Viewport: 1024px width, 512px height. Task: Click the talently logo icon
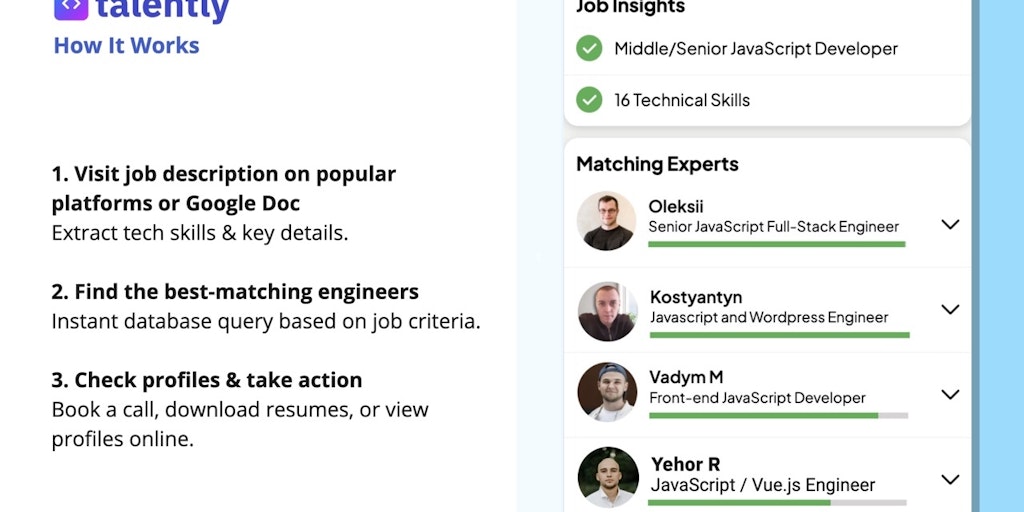pos(71,9)
